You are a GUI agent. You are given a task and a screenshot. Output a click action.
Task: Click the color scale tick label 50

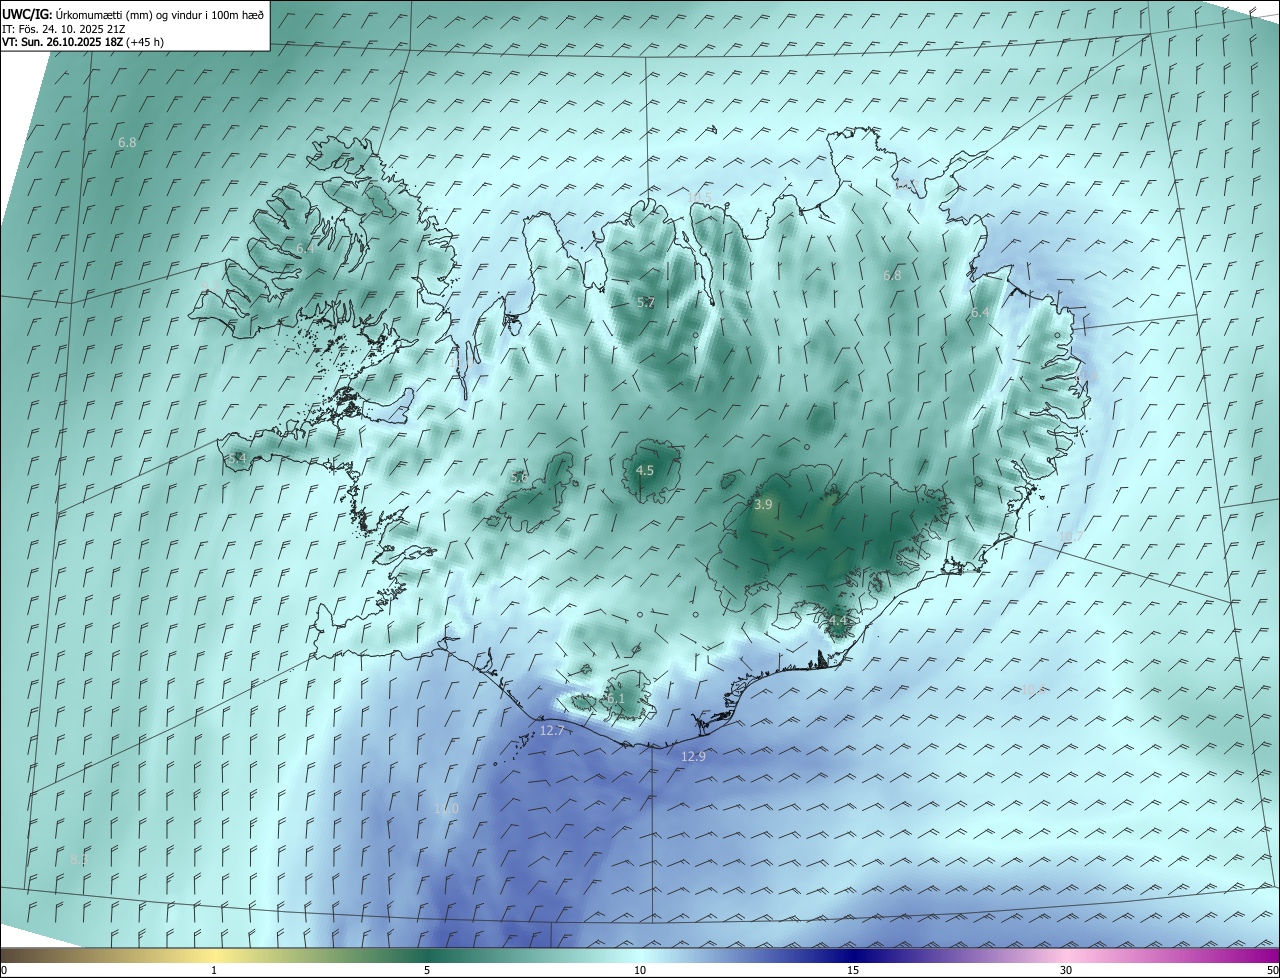pos(1272,971)
